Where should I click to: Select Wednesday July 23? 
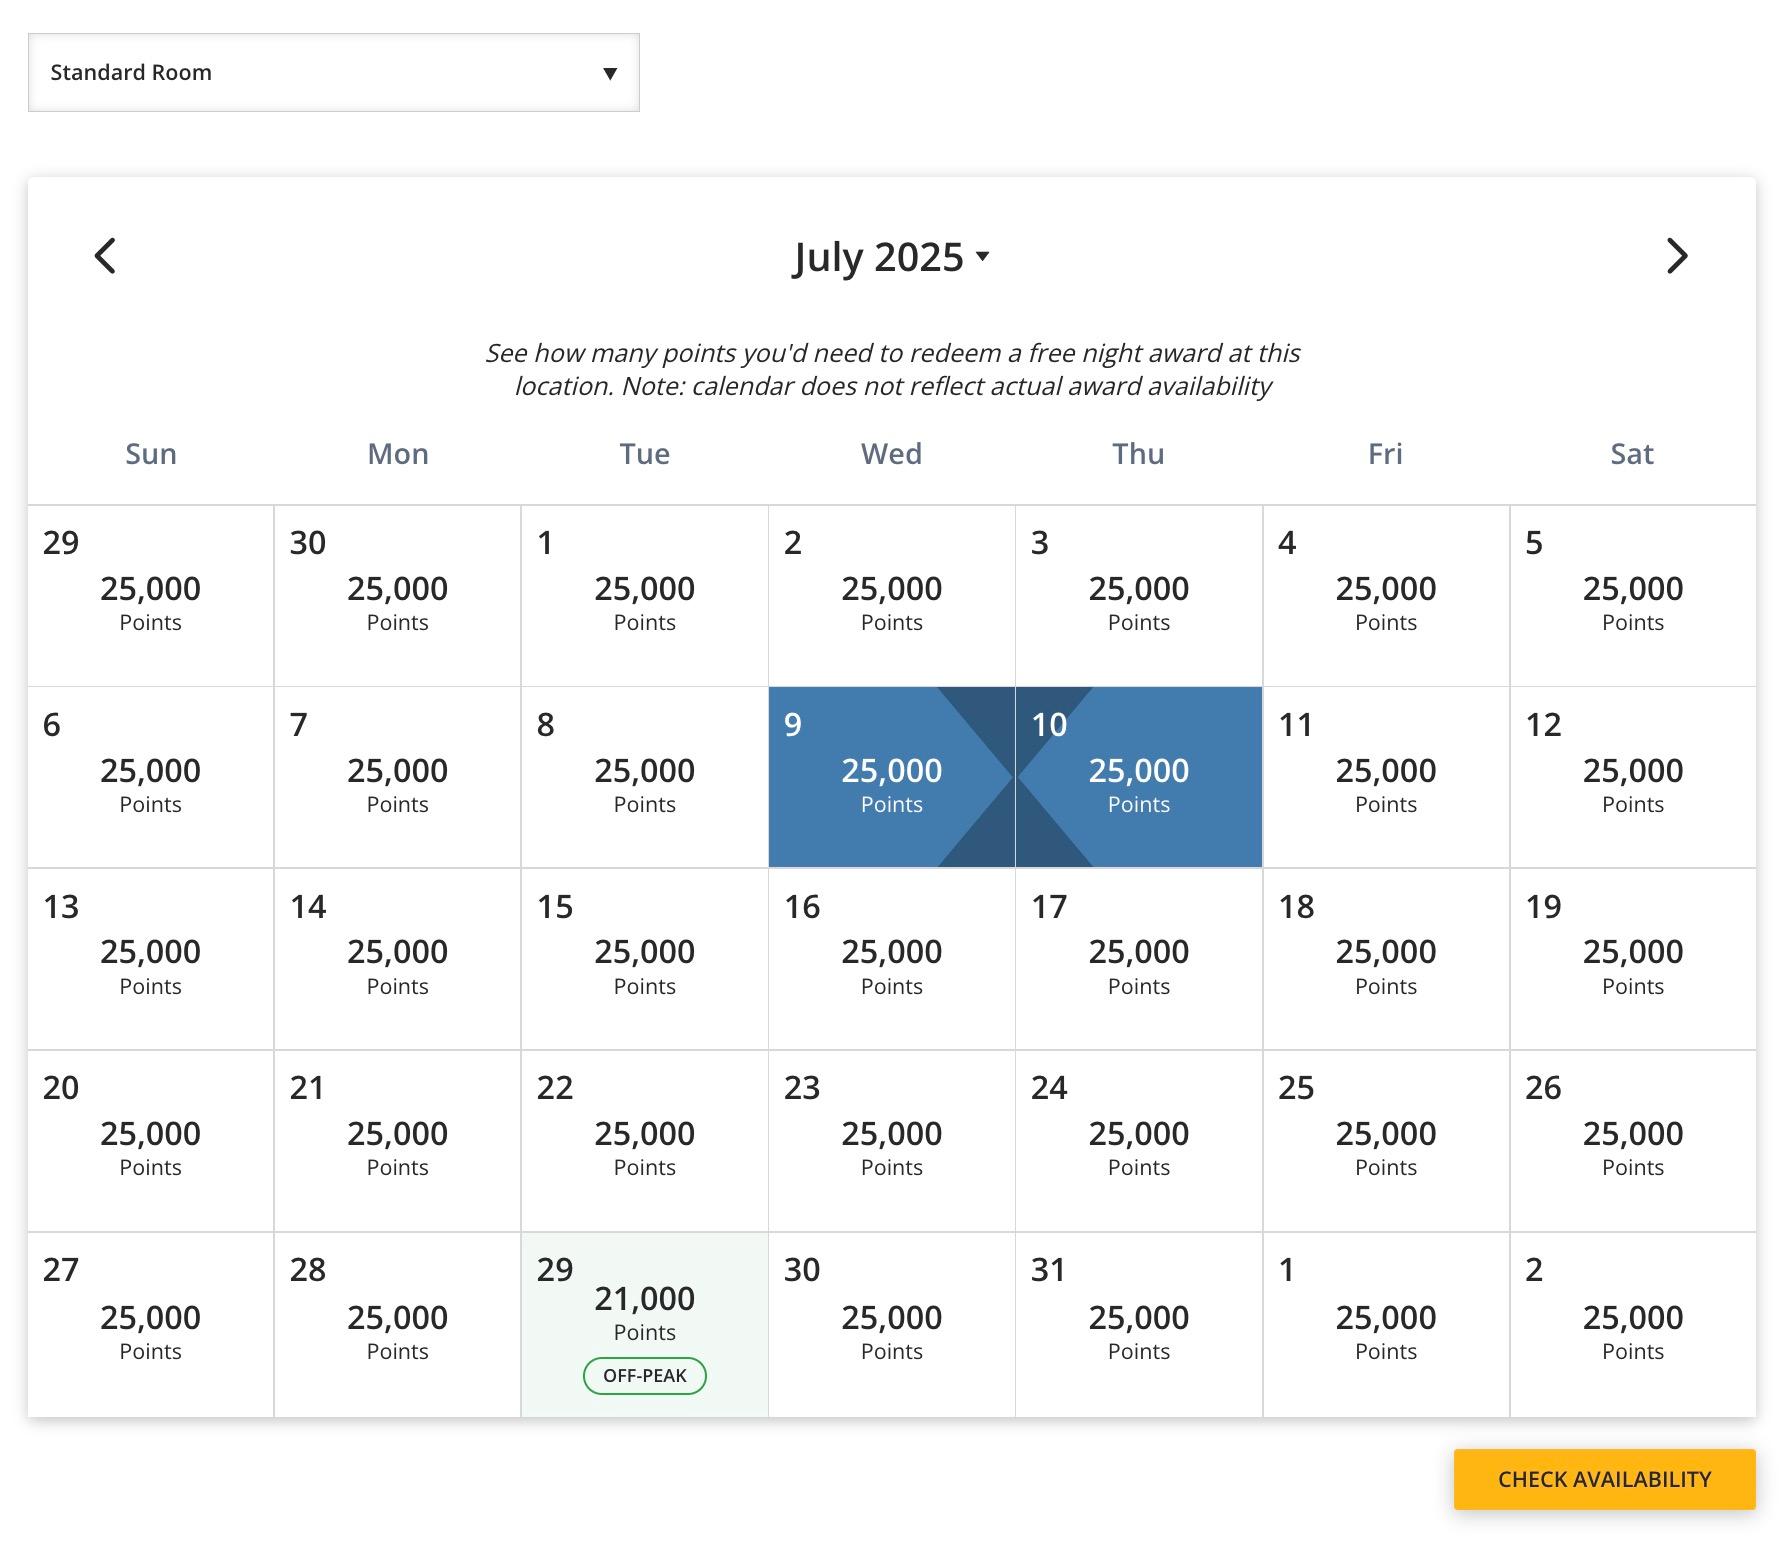891,1141
